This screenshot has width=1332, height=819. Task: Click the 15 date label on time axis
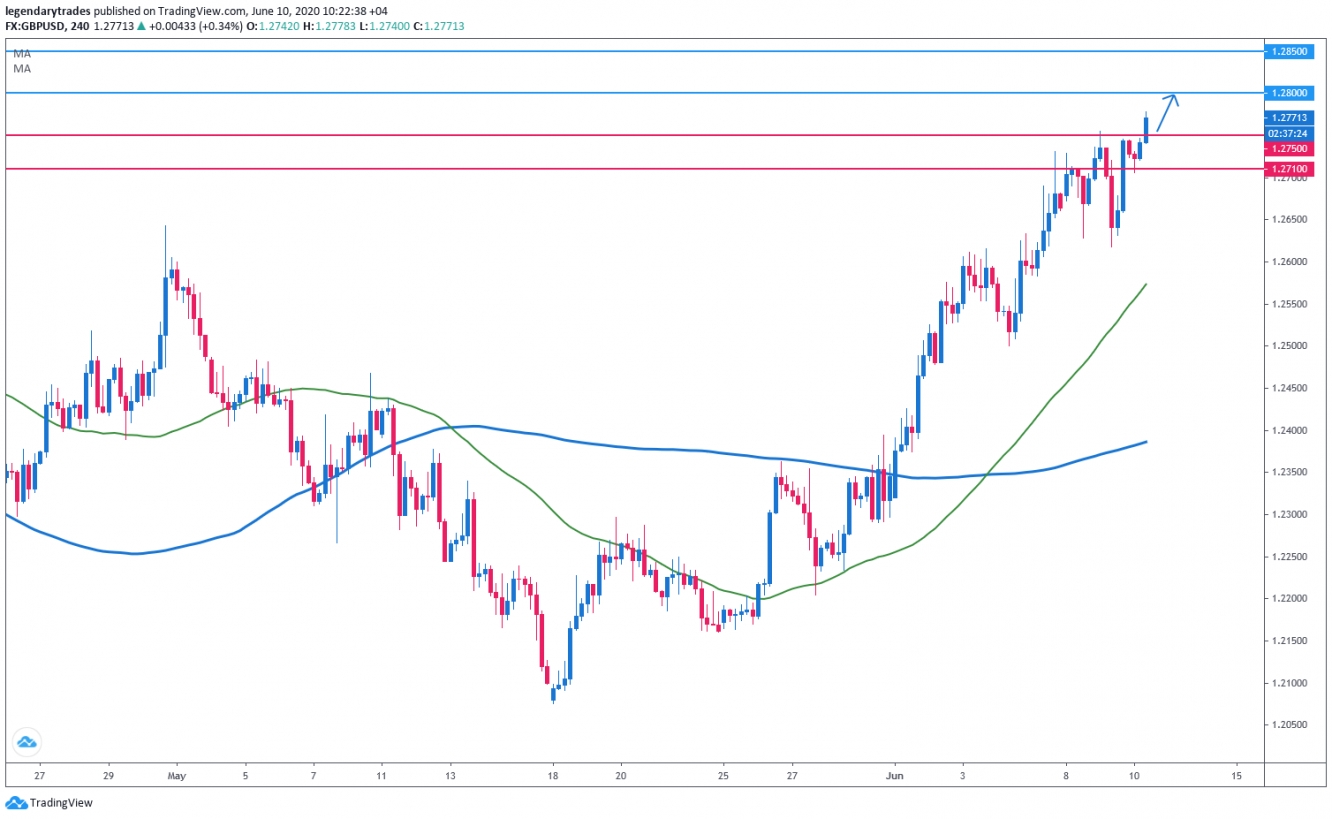click(x=1237, y=775)
